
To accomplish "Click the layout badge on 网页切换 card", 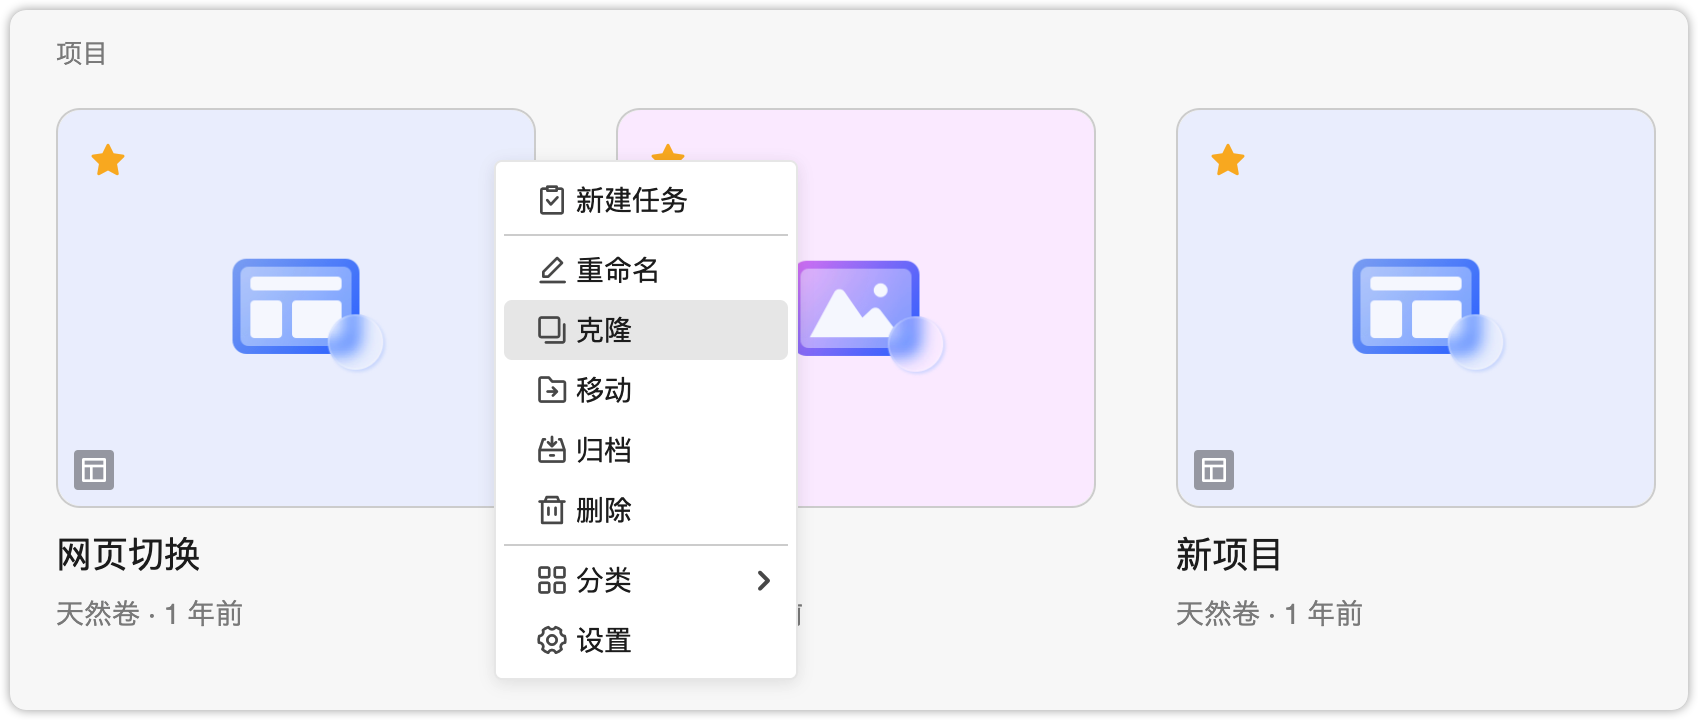I will click(94, 470).
